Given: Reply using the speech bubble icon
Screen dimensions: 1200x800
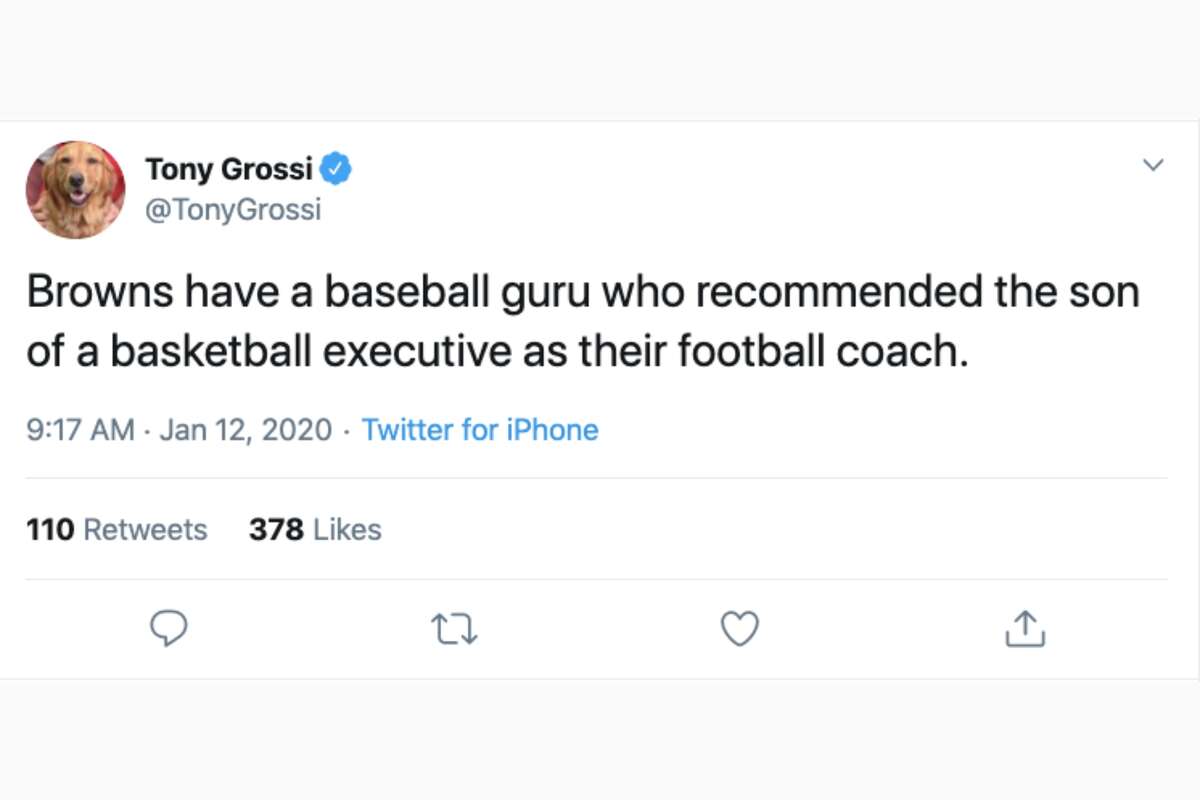Looking at the screenshot, I should (x=170, y=628).
